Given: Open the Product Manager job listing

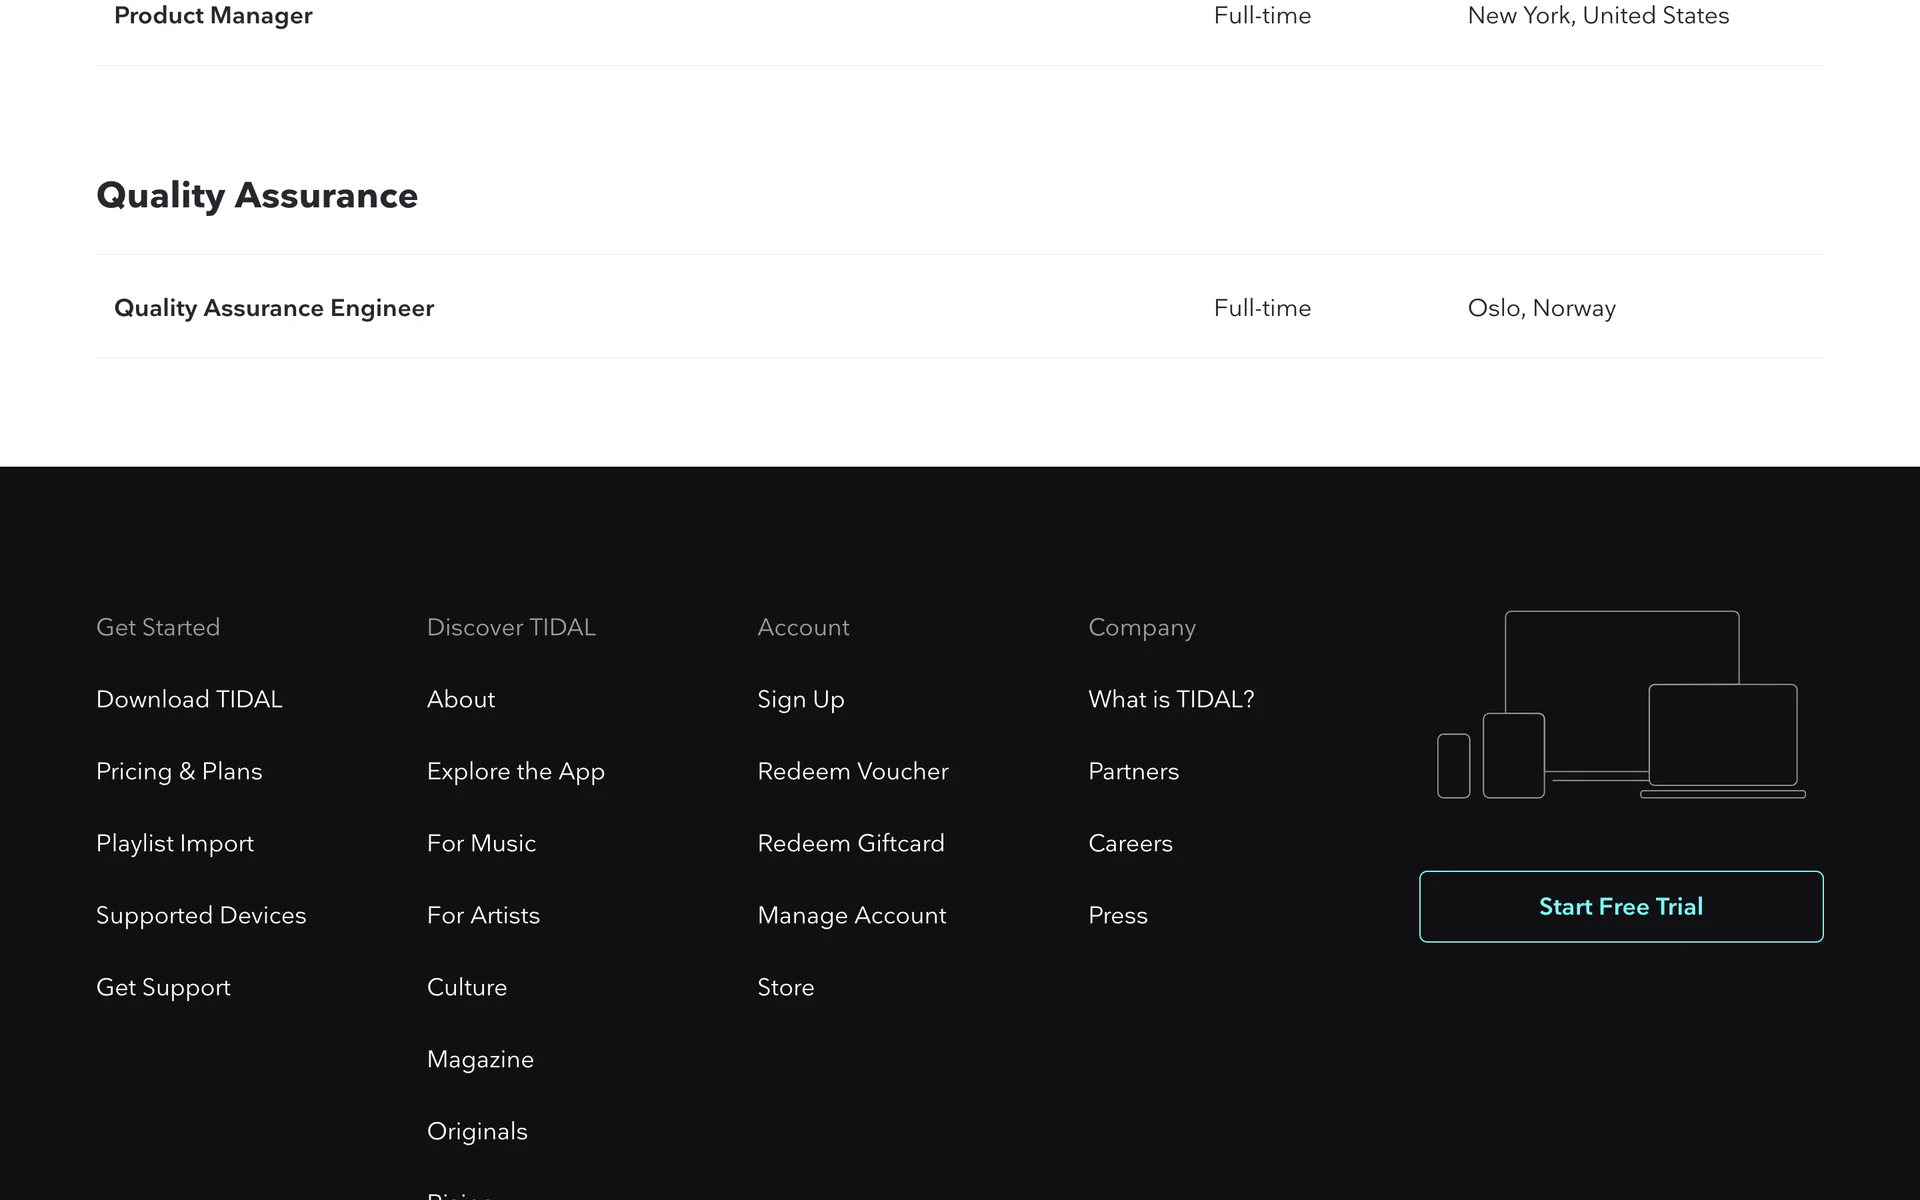Looking at the screenshot, I should coord(213,16).
